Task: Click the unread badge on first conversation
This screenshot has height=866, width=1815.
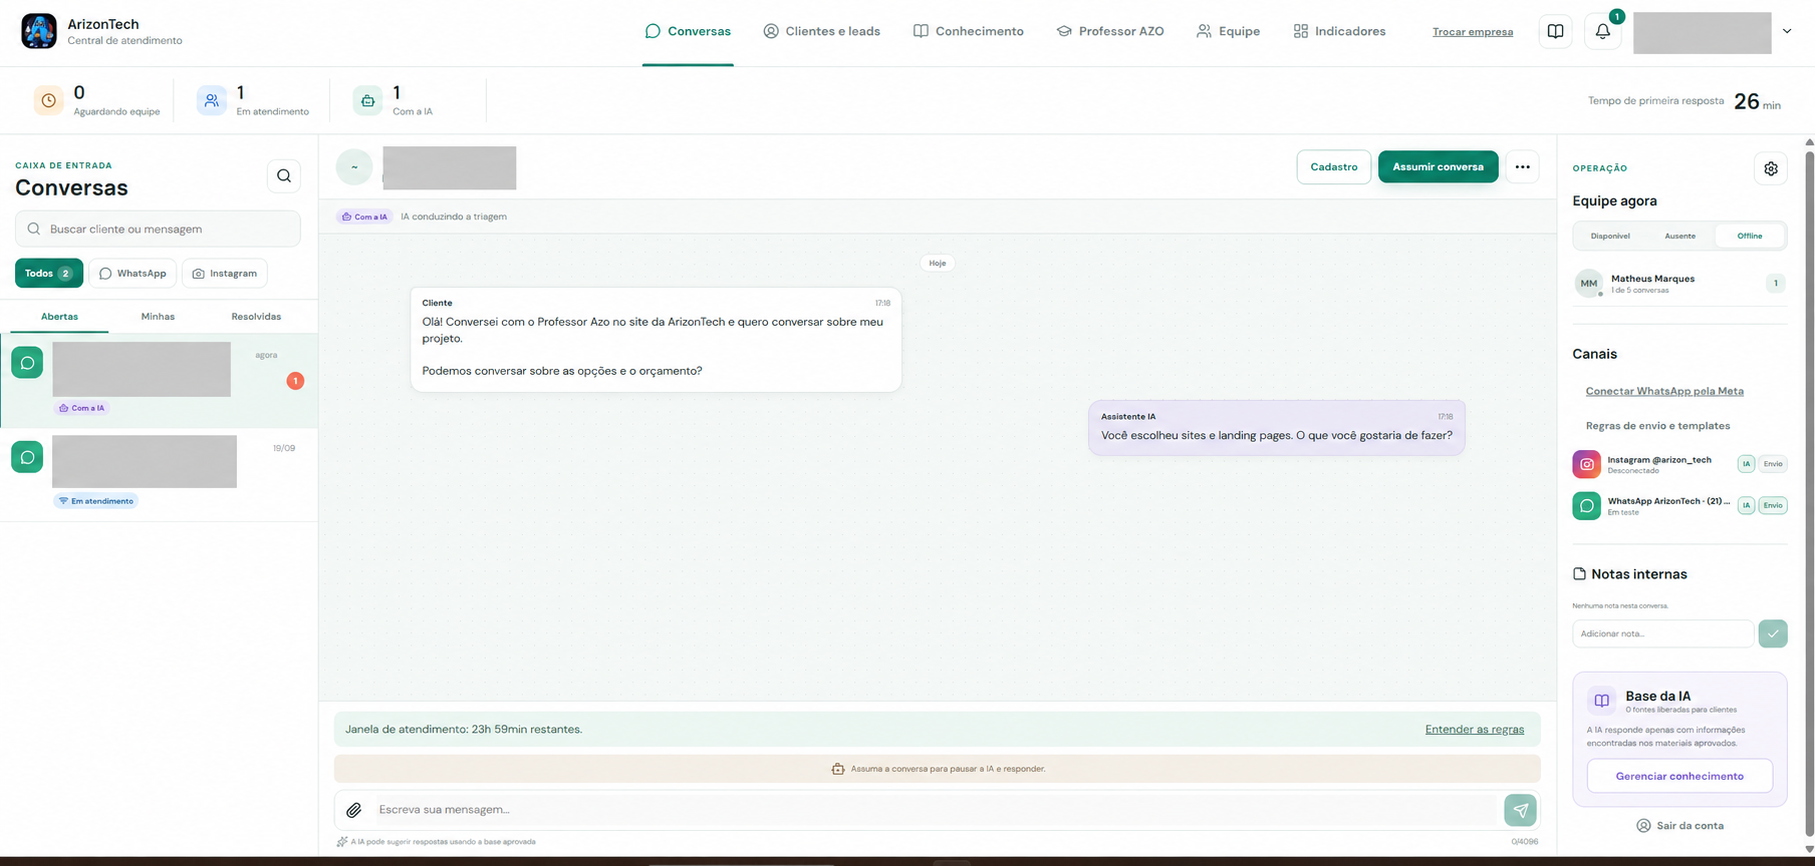Action: pyautogui.click(x=295, y=381)
